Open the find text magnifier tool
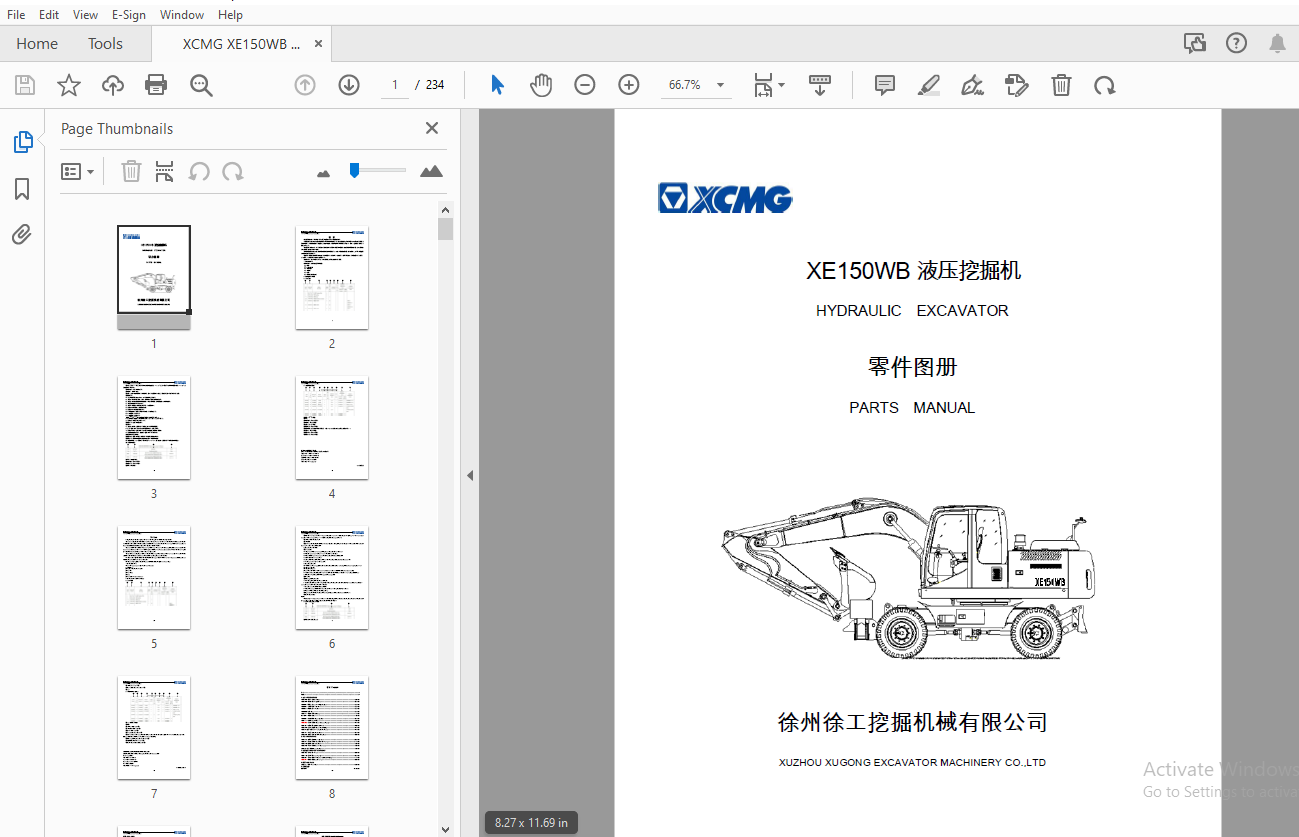Image resolution: width=1299 pixels, height=837 pixels. click(201, 85)
